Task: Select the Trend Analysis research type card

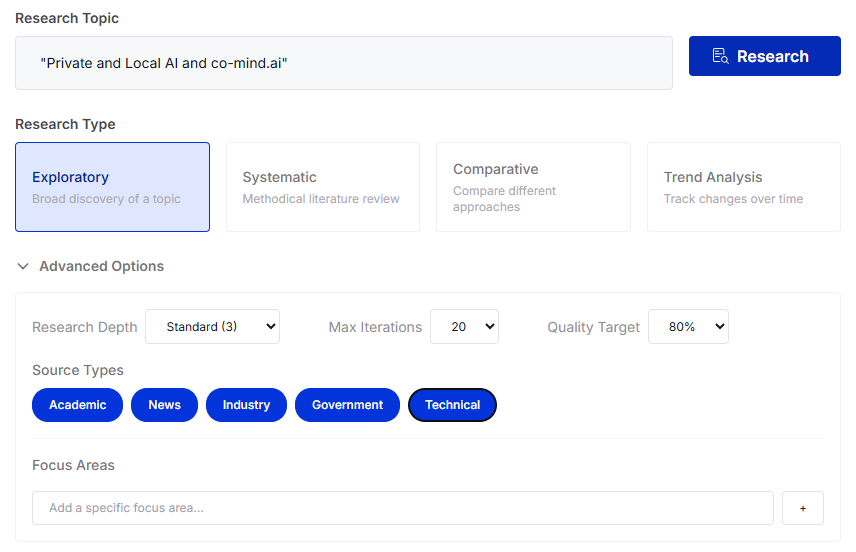Action: pyautogui.click(x=744, y=187)
